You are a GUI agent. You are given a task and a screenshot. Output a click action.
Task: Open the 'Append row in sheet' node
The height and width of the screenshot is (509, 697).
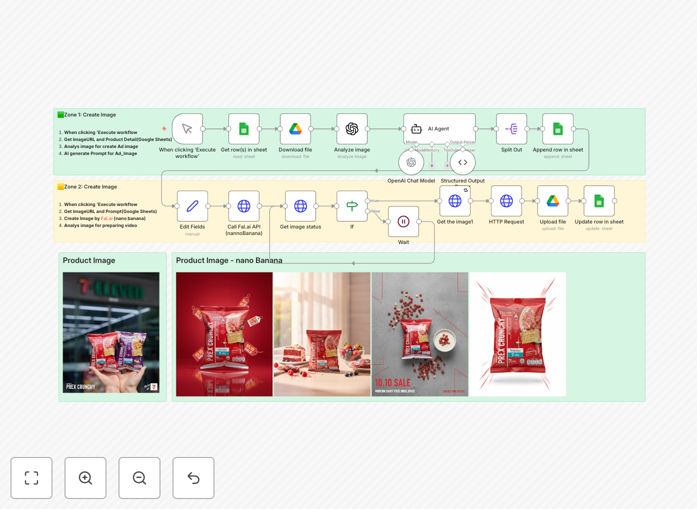pos(558,129)
